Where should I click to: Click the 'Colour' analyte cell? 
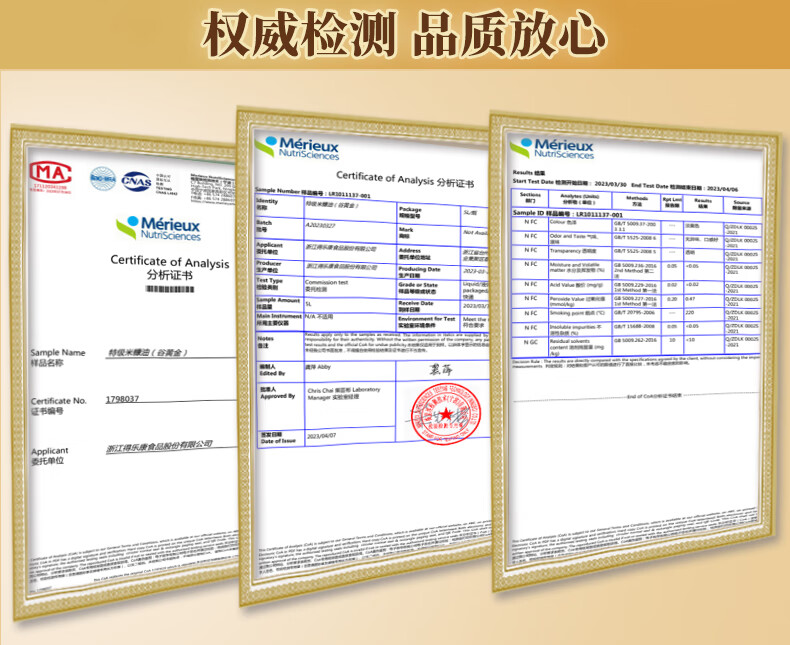point(580,225)
